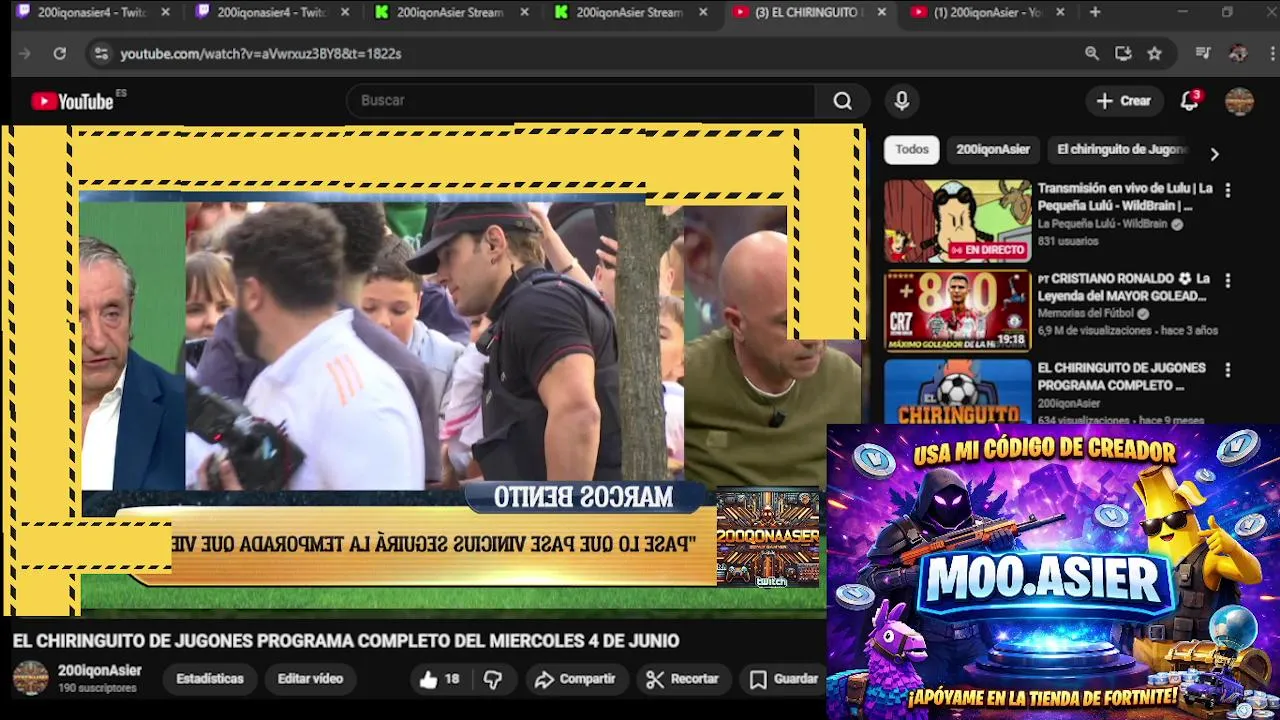Start voice search with the microphone icon

[902, 101]
